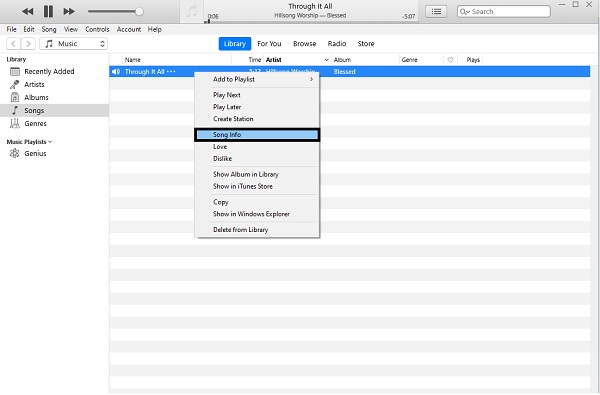This screenshot has width=600, height=395.
Task: Choose Show in Windows Explorer
Action: pyautogui.click(x=257, y=214)
